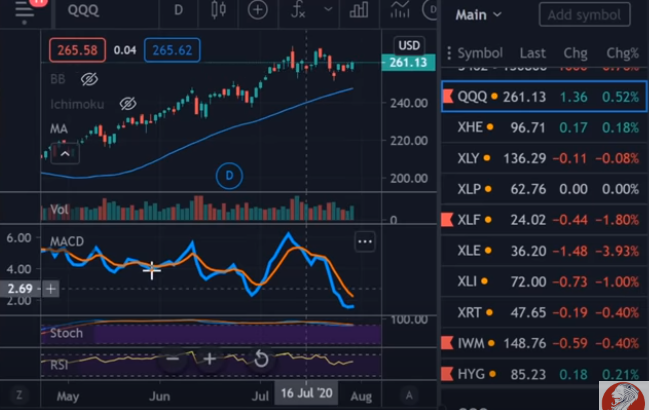
Task: Select the Vol indicator label
Action: click(x=59, y=209)
